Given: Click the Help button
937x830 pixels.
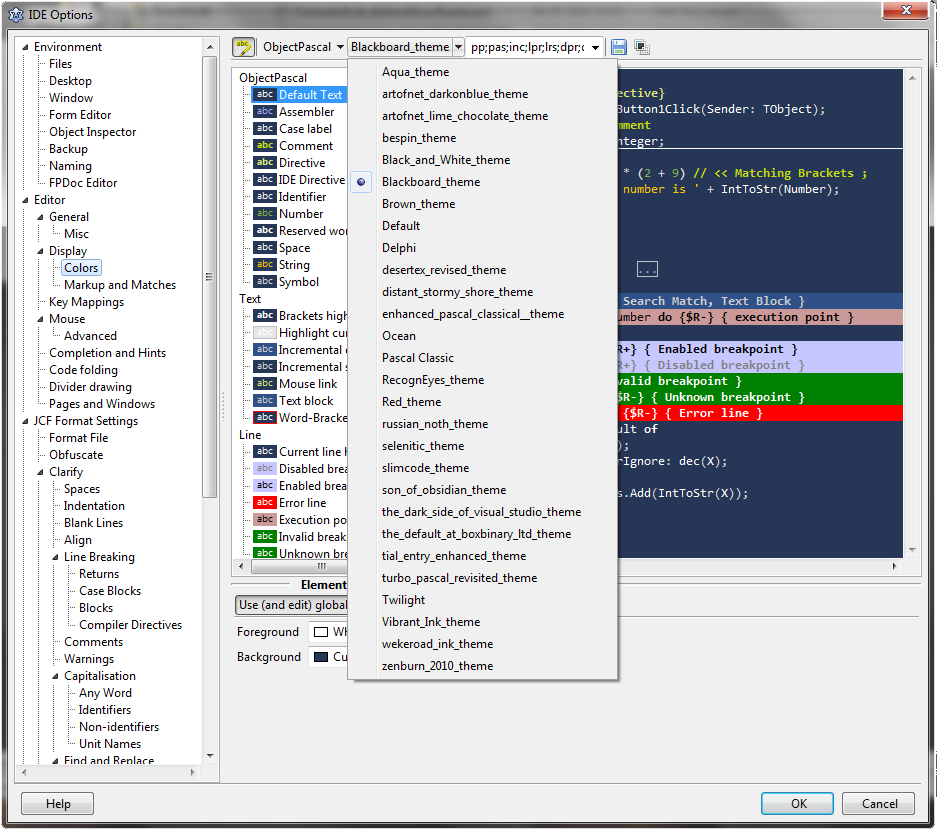Looking at the screenshot, I should click(57, 803).
